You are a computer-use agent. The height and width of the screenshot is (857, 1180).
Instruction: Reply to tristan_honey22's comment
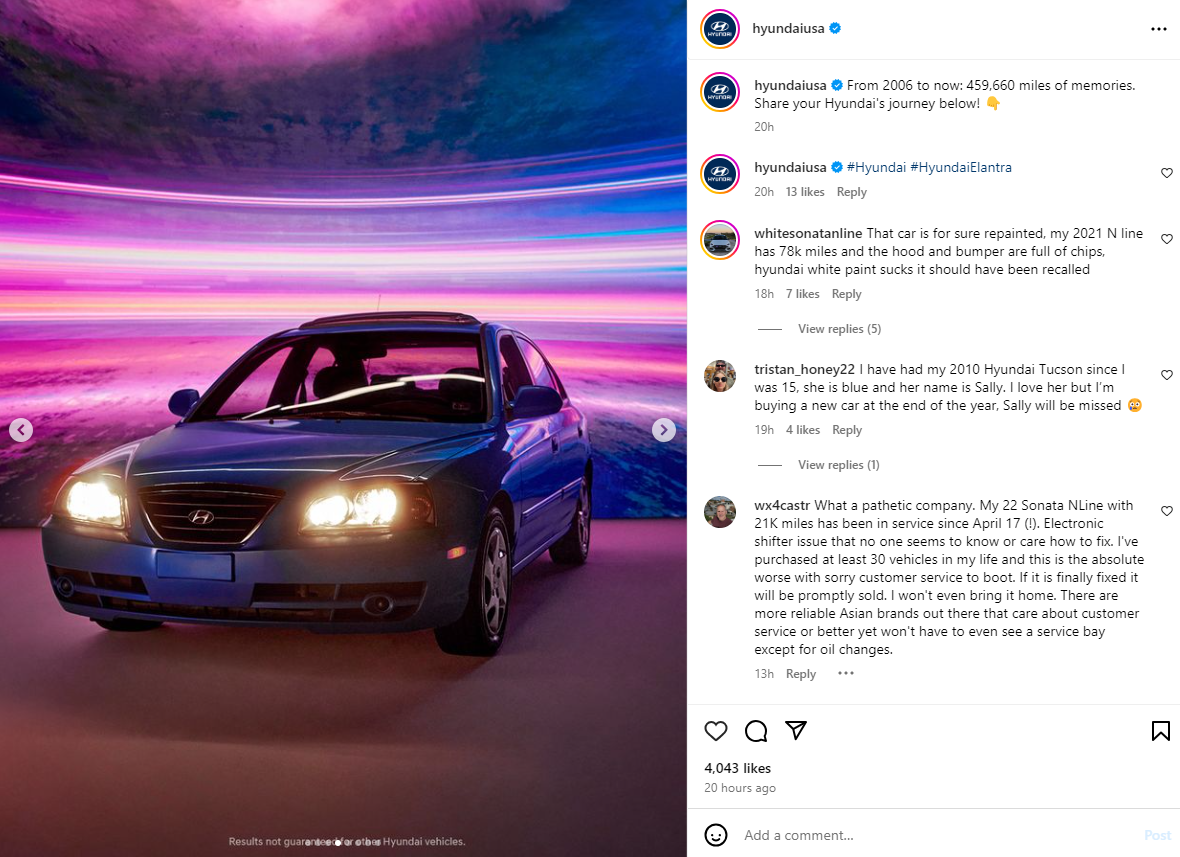pyautogui.click(x=847, y=430)
